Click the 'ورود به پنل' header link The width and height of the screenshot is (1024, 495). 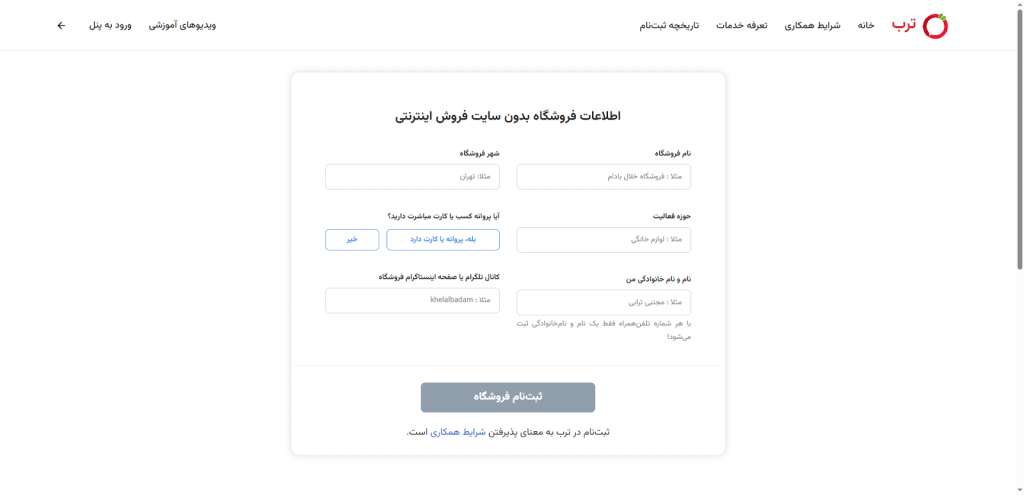(x=111, y=26)
